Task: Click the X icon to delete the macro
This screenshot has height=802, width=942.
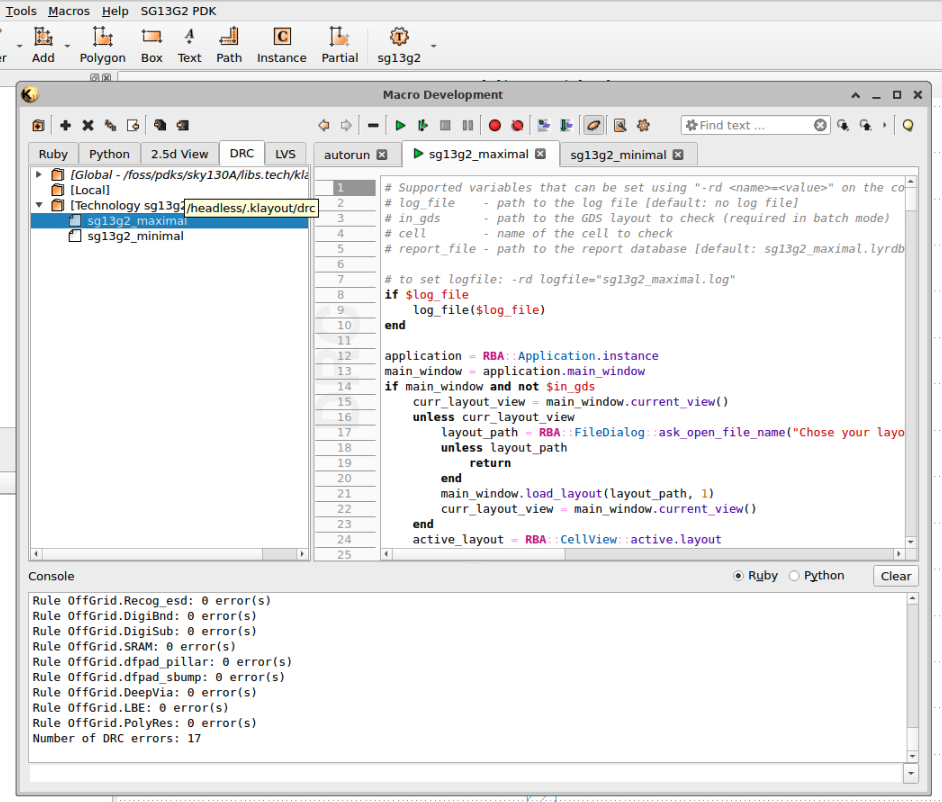Action: (88, 125)
